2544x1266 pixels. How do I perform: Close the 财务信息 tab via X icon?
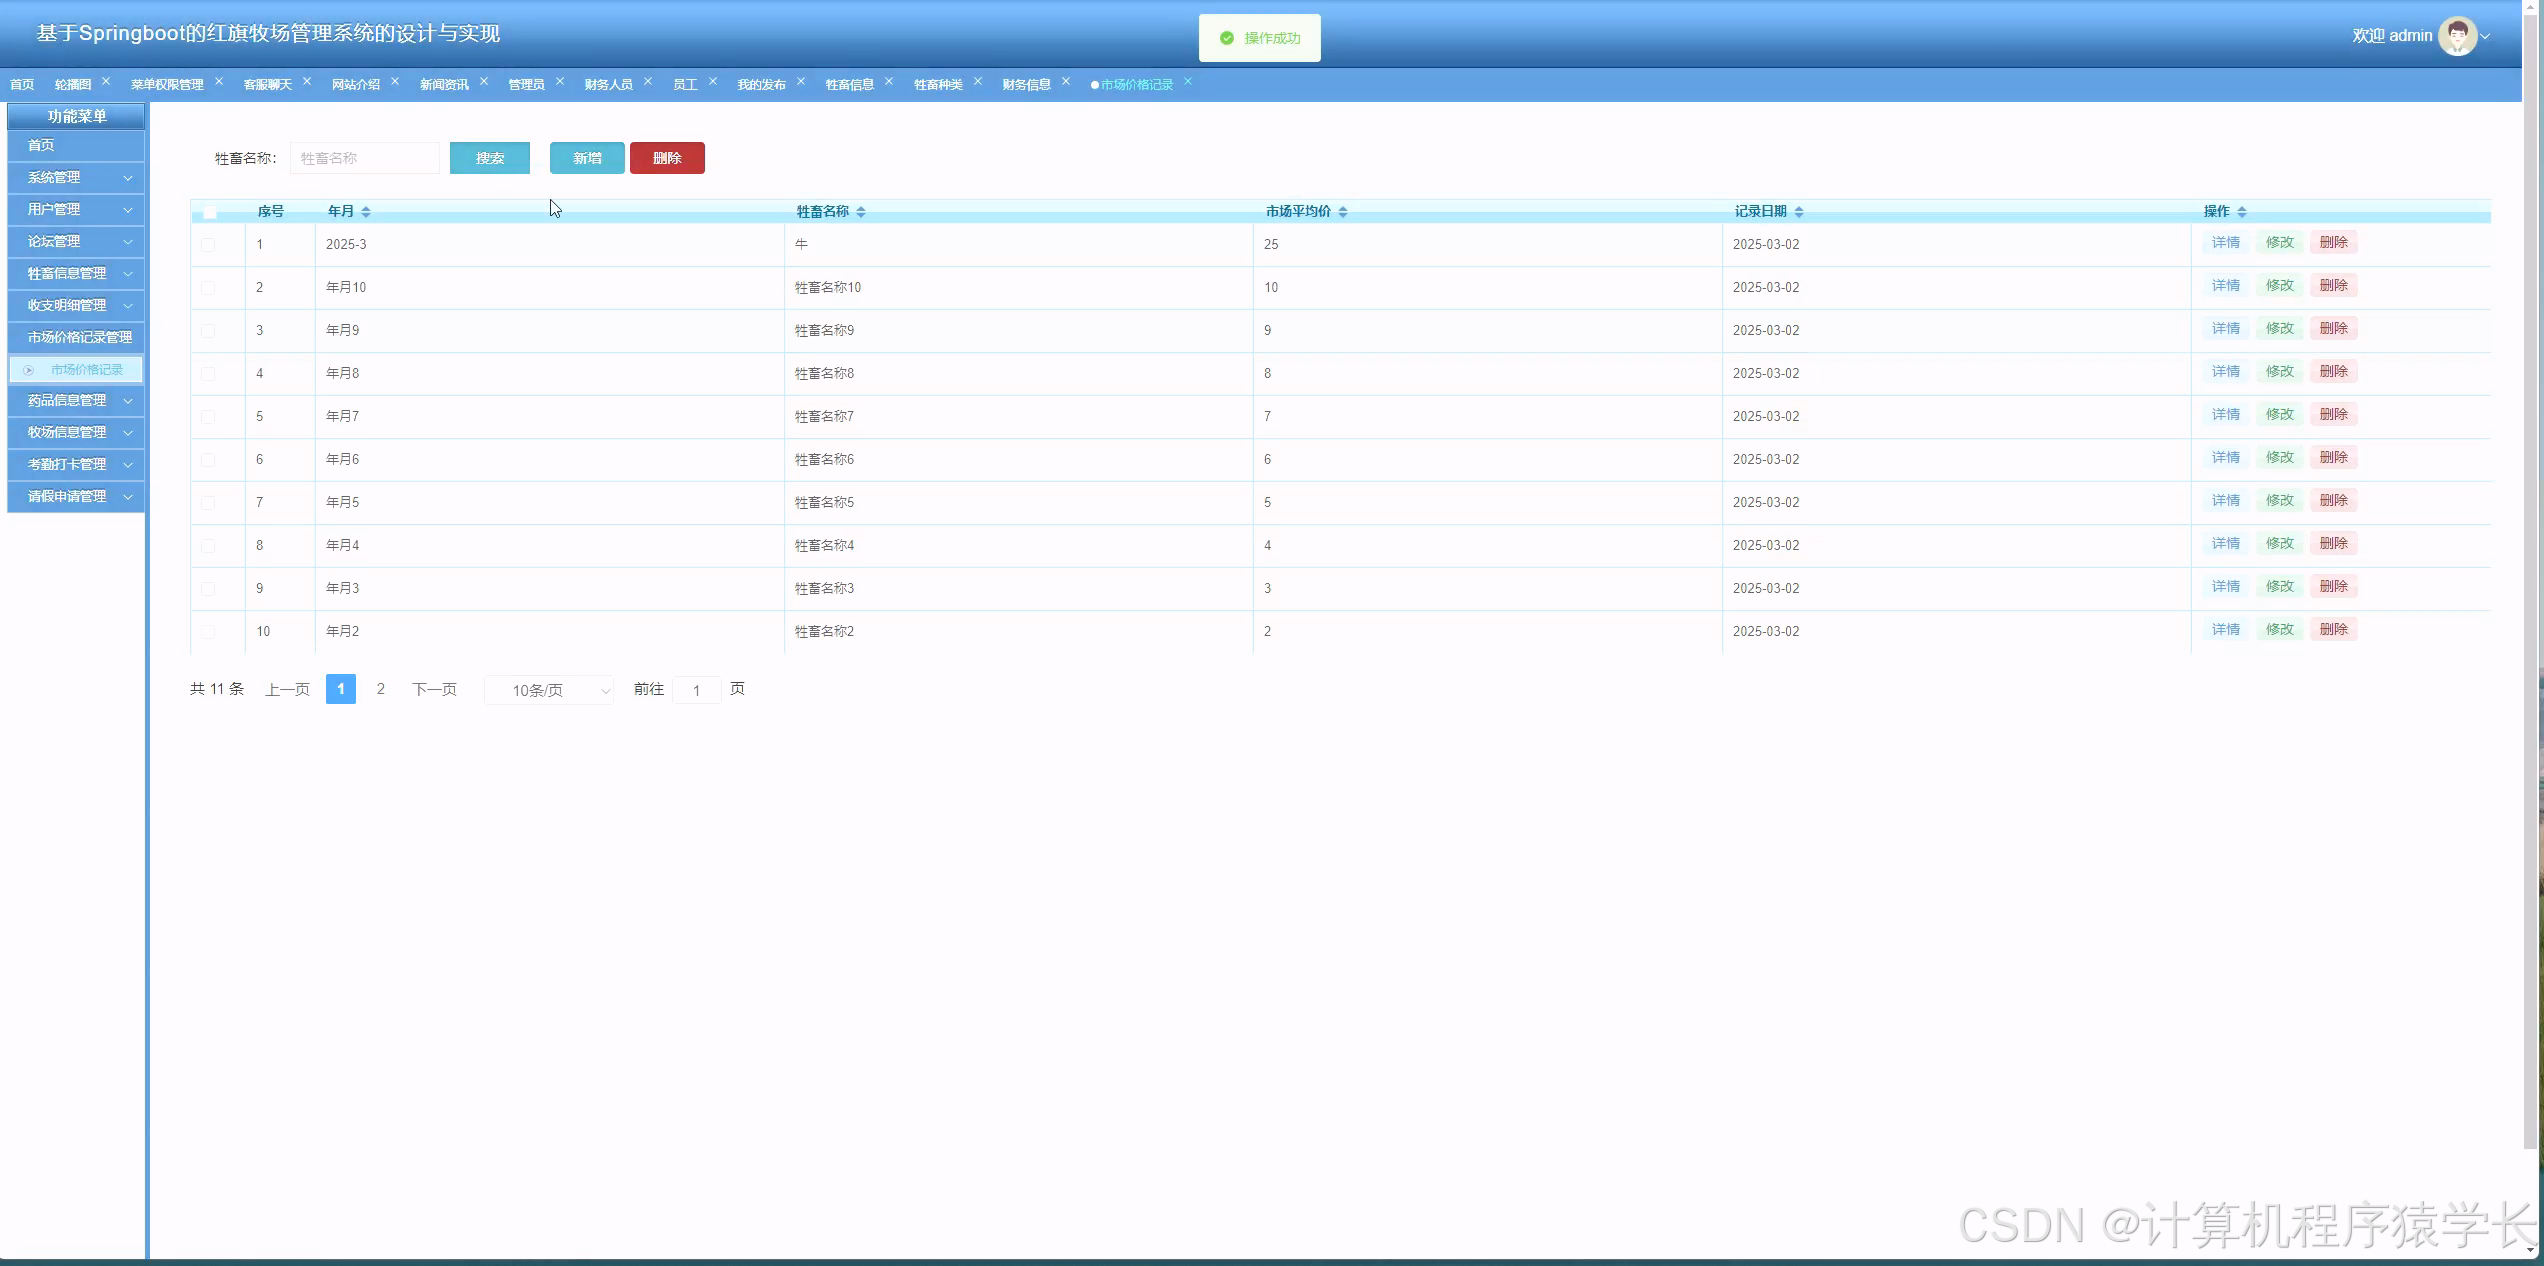click(x=1066, y=81)
